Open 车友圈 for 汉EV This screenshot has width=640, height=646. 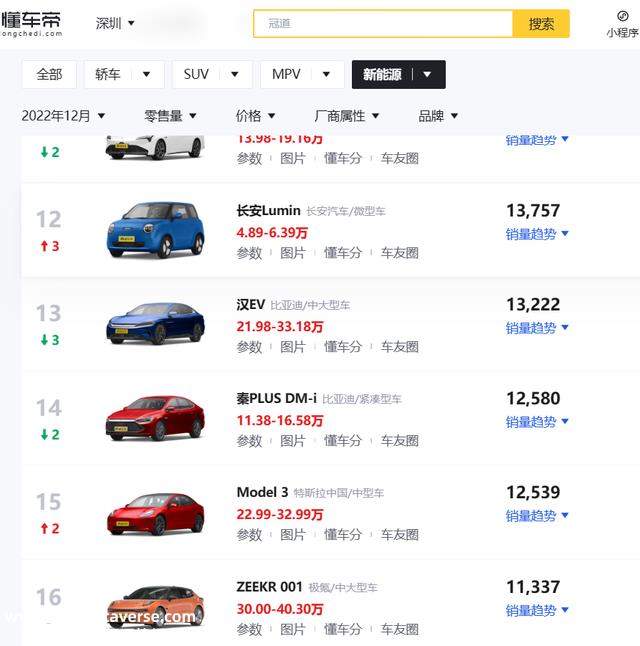coord(399,346)
